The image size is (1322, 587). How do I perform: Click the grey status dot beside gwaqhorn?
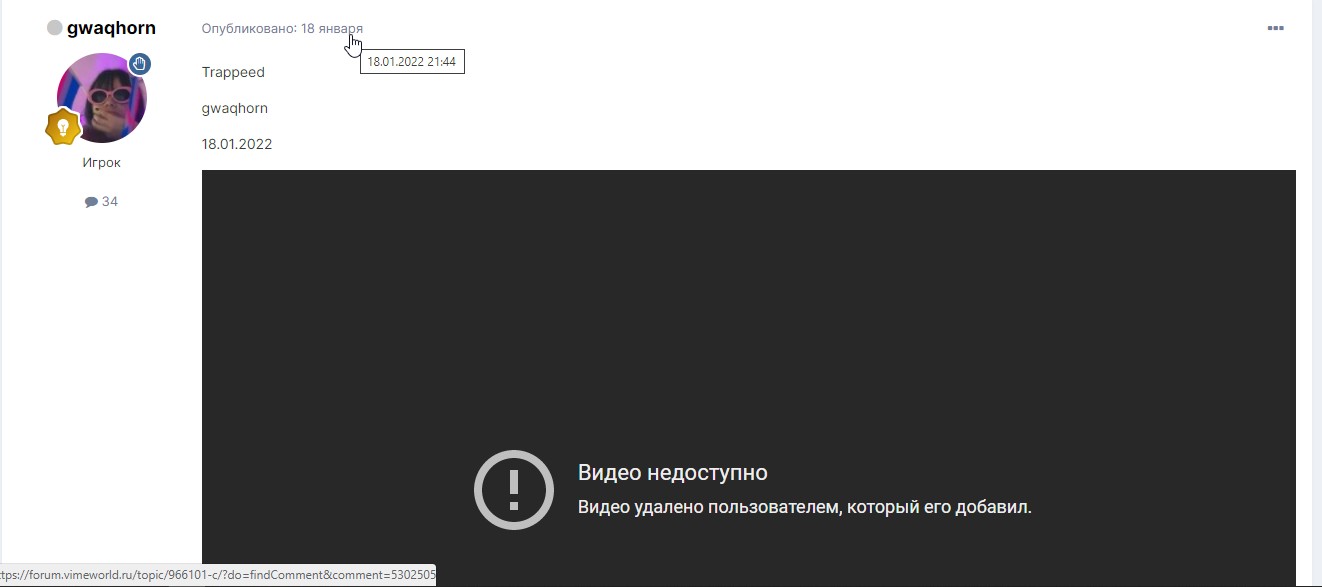tap(54, 27)
